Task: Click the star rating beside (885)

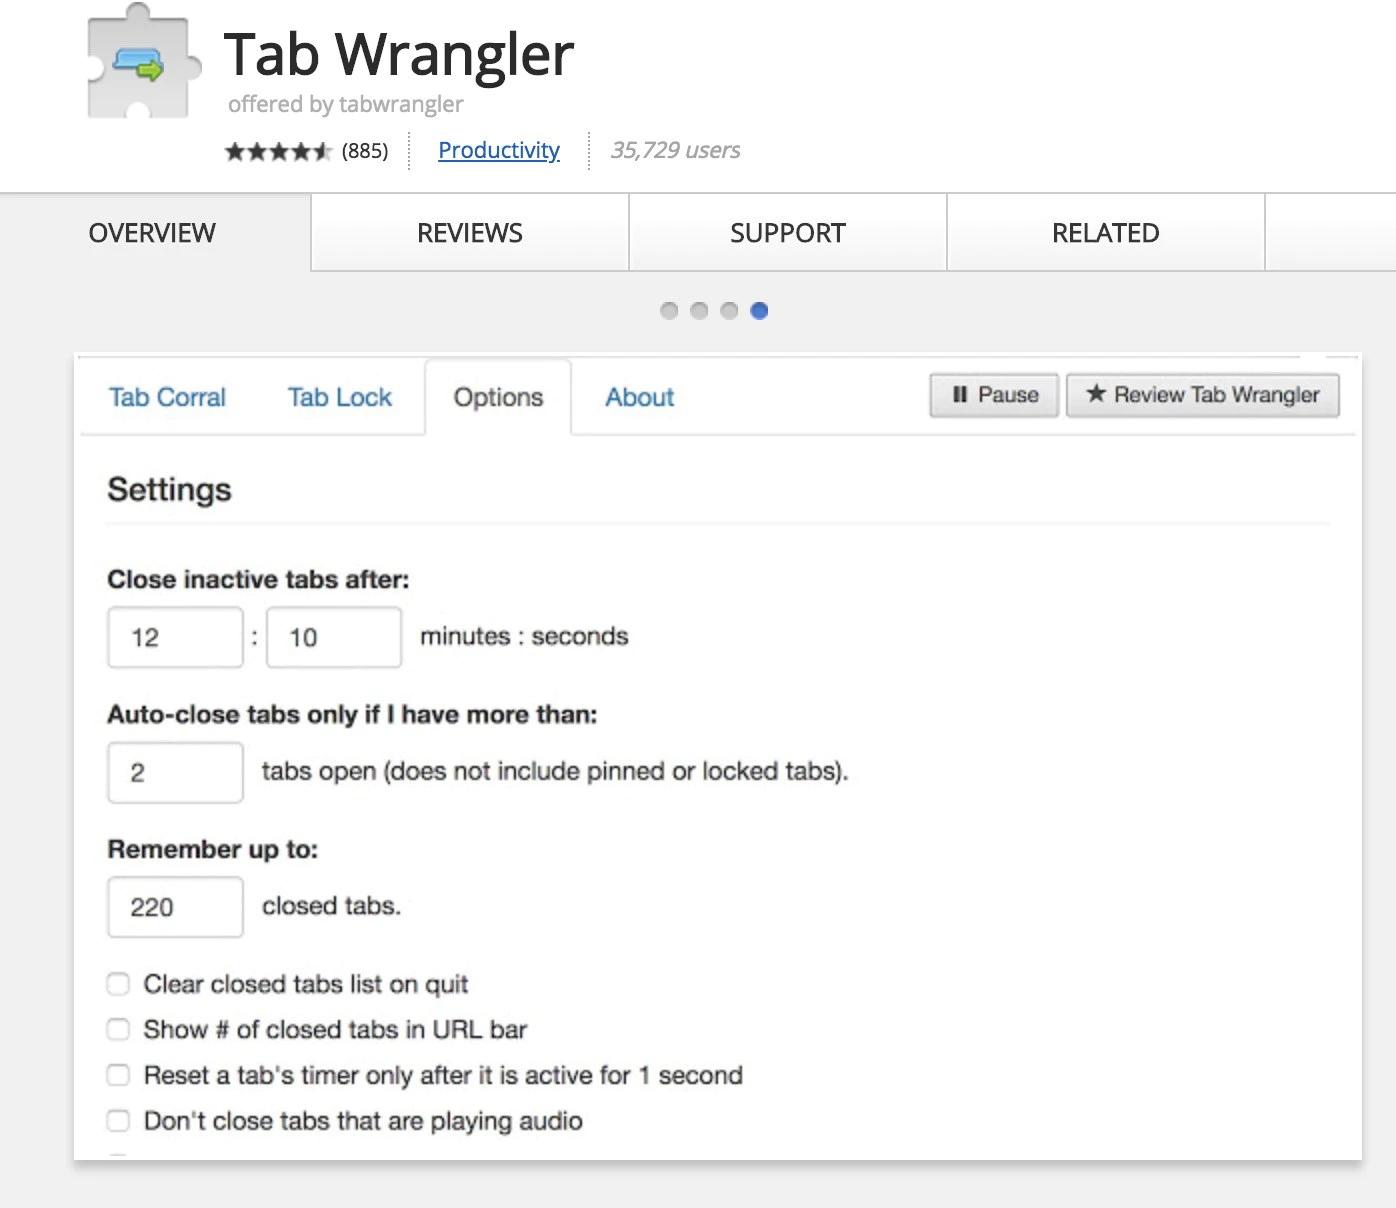Action: click(x=280, y=150)
